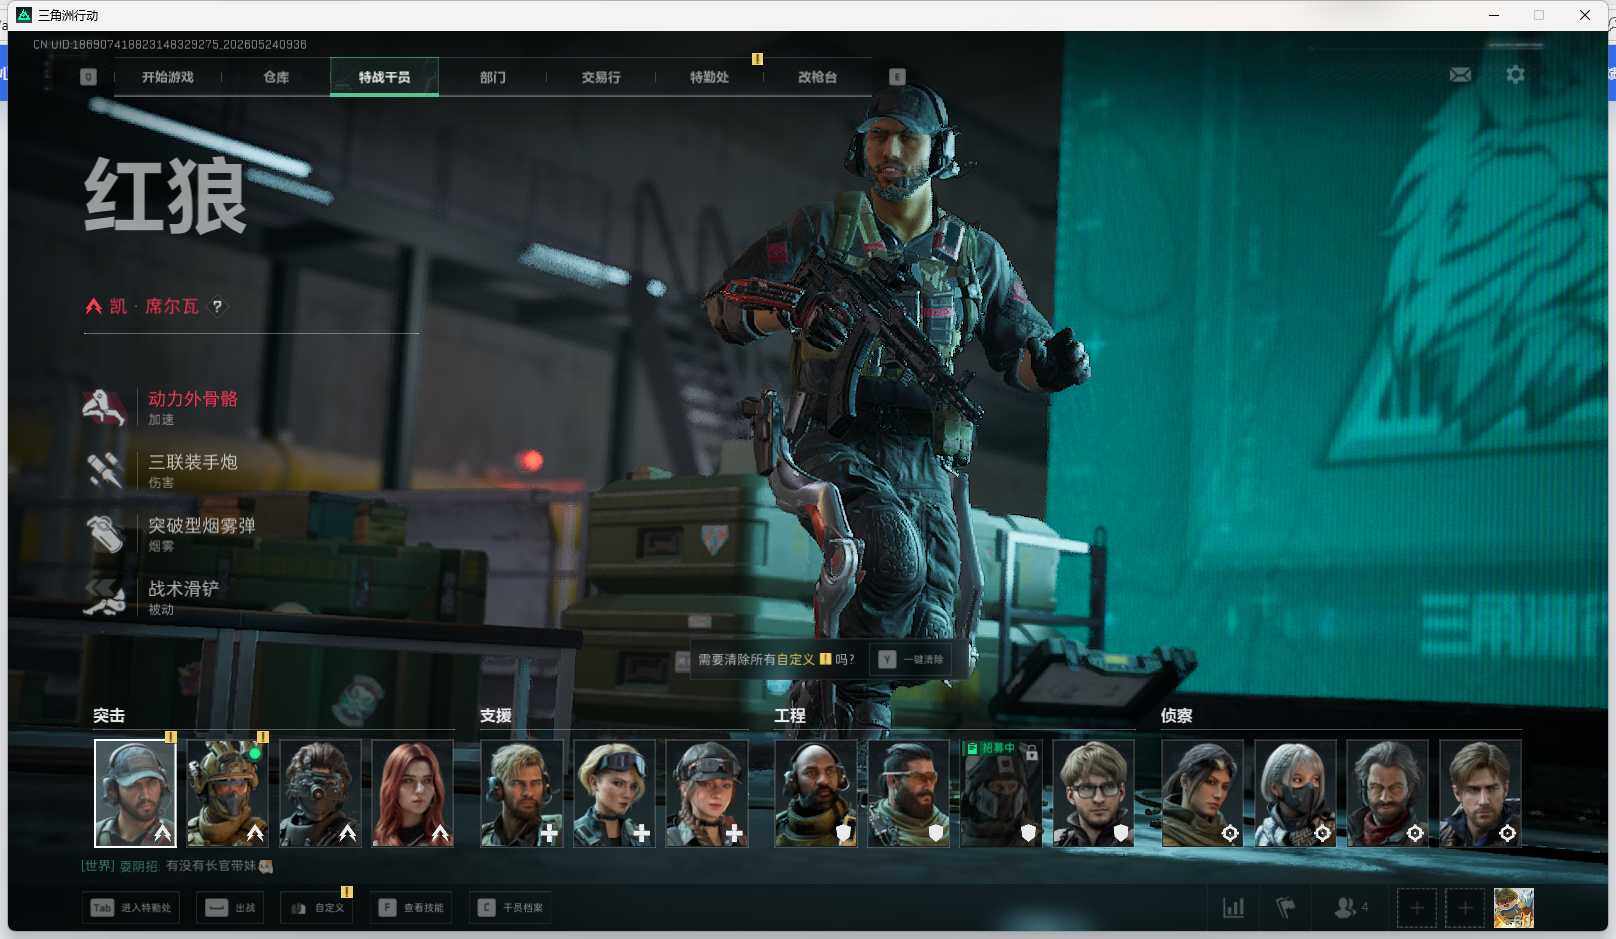Select the first support operator with headset
1616x939 pixels.
click(x=522, y=793)
